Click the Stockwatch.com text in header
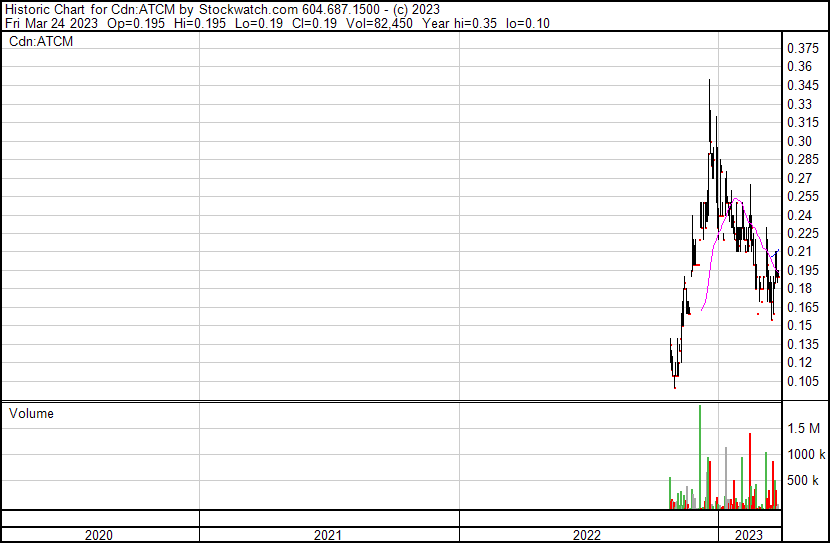The width and height of the screenshot is (830, 543). pyautogui.click(x=249, y=8)
